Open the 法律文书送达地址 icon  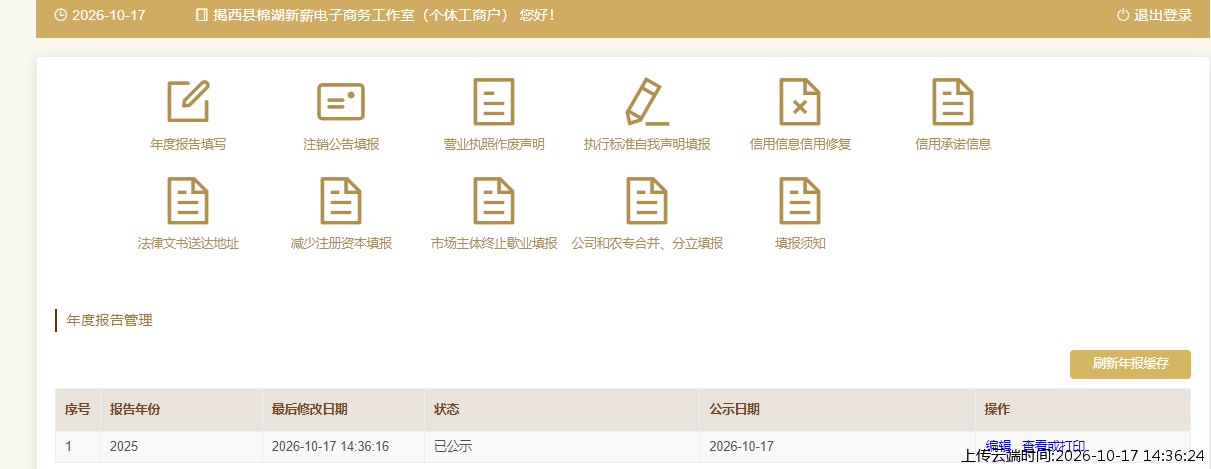[188, 200]
